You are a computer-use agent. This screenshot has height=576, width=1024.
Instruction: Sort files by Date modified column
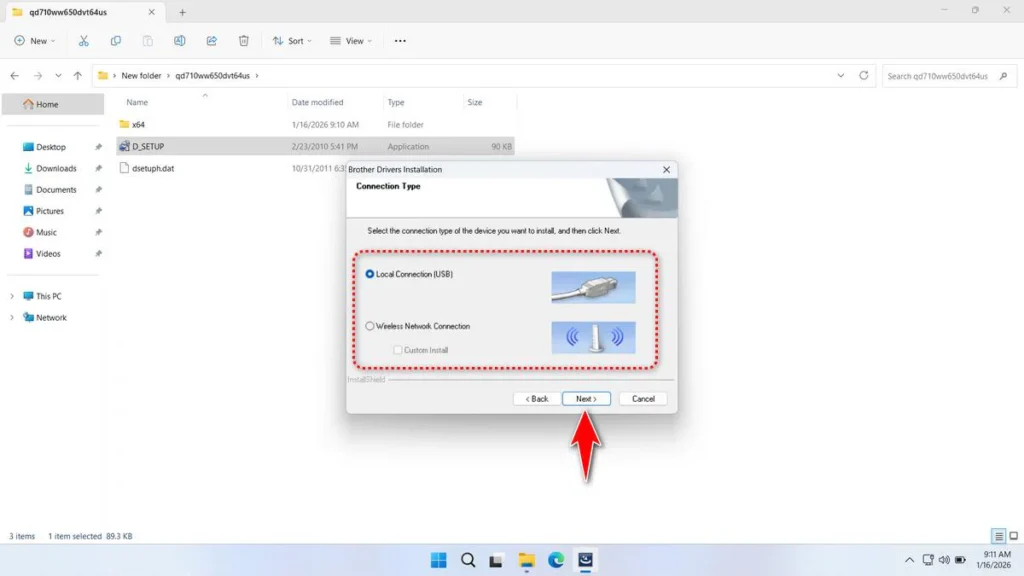pyautogui.click(x=317, y=102)
